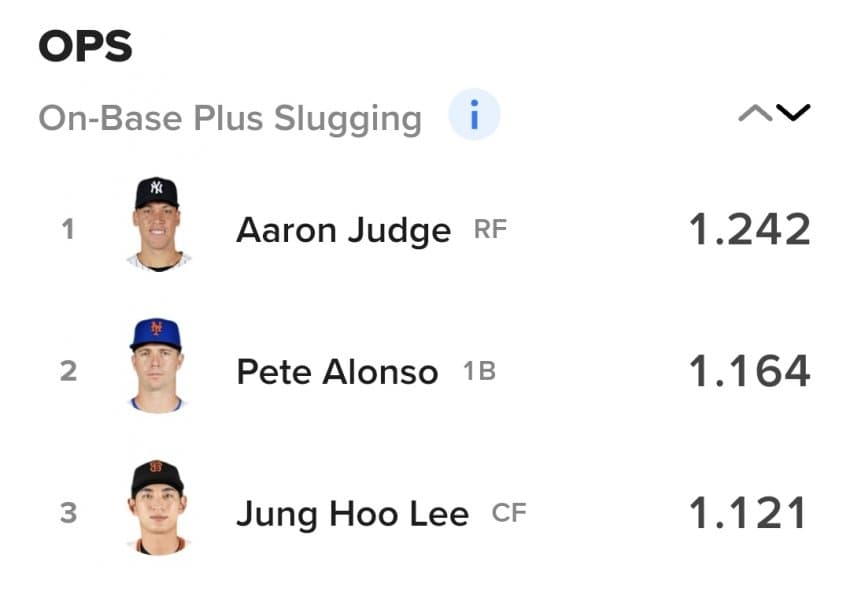Click the 1B position label

pos(479,372)
